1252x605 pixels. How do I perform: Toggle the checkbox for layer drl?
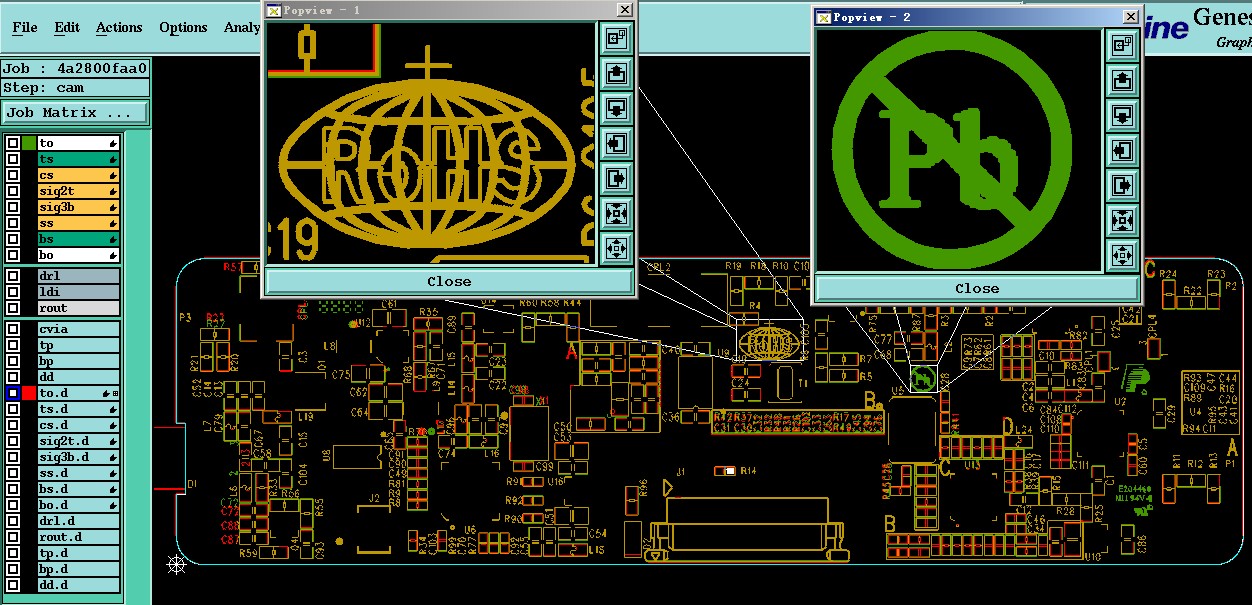coord(13,276)
